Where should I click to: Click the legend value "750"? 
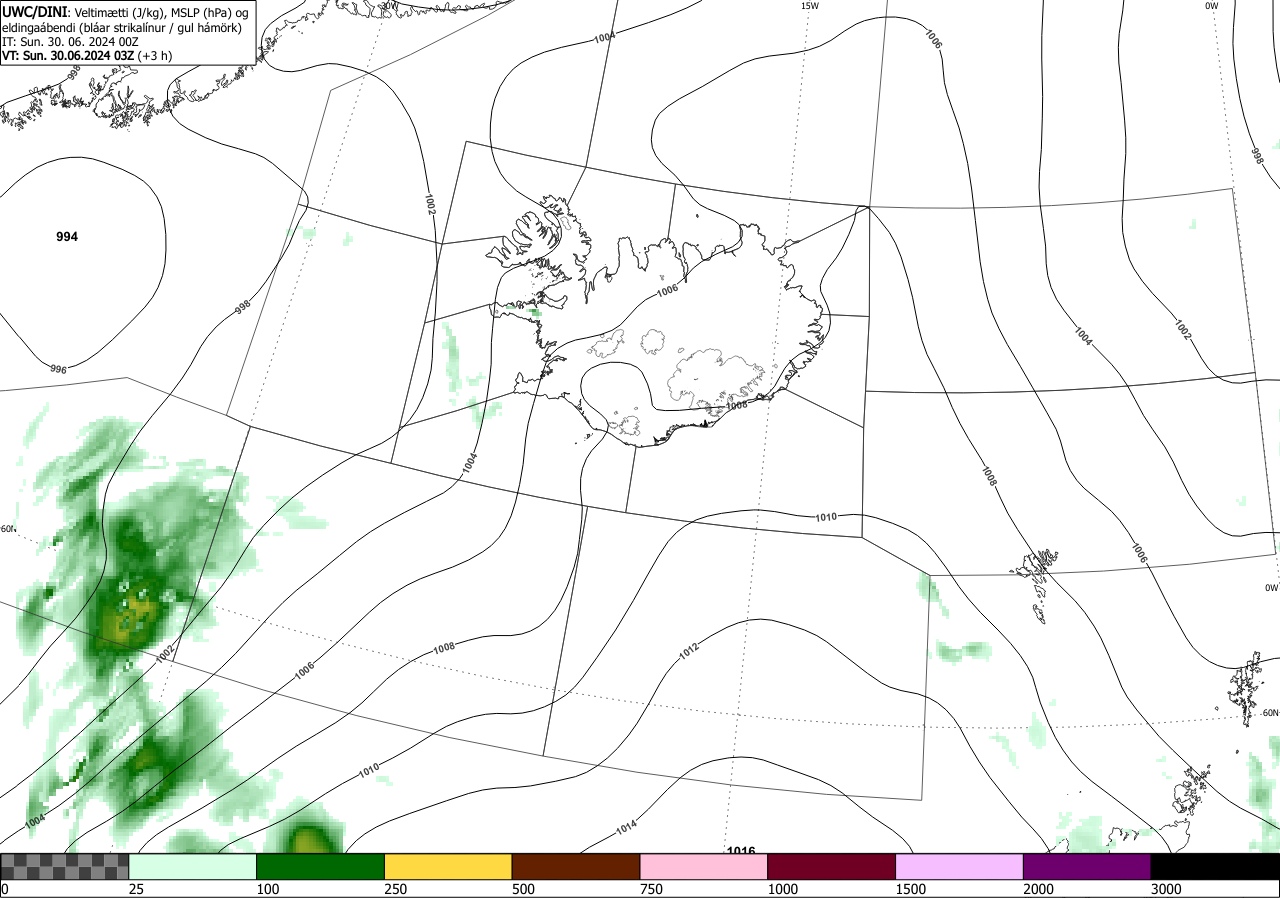(x=652, y=889)
